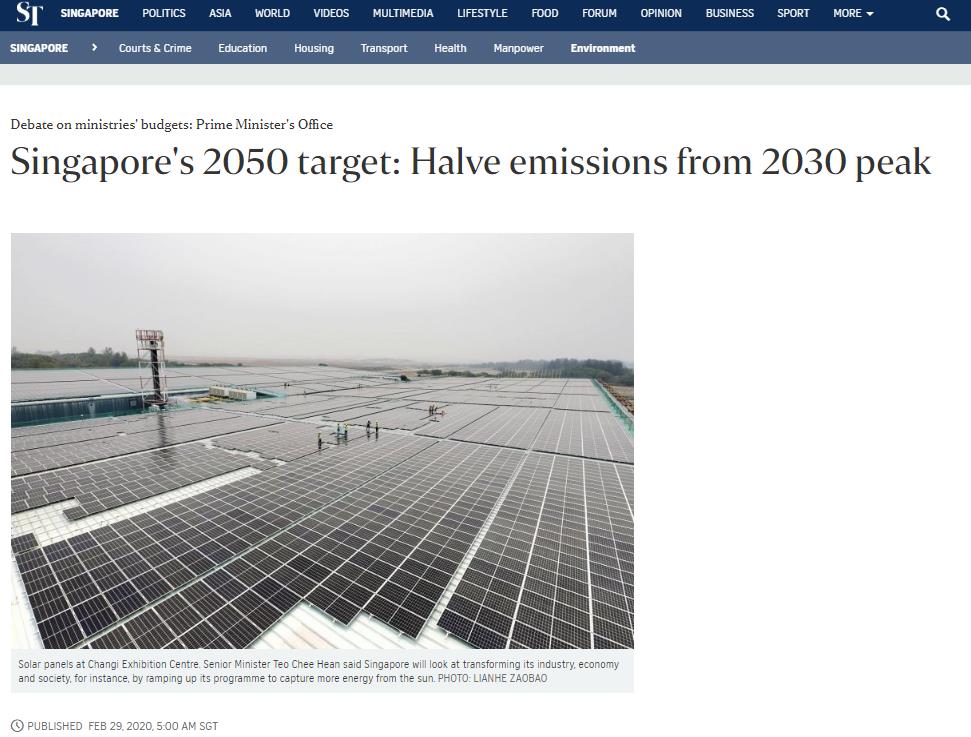Open the Politics menu item
Screen dimensions: 971x737
point(164,14)
